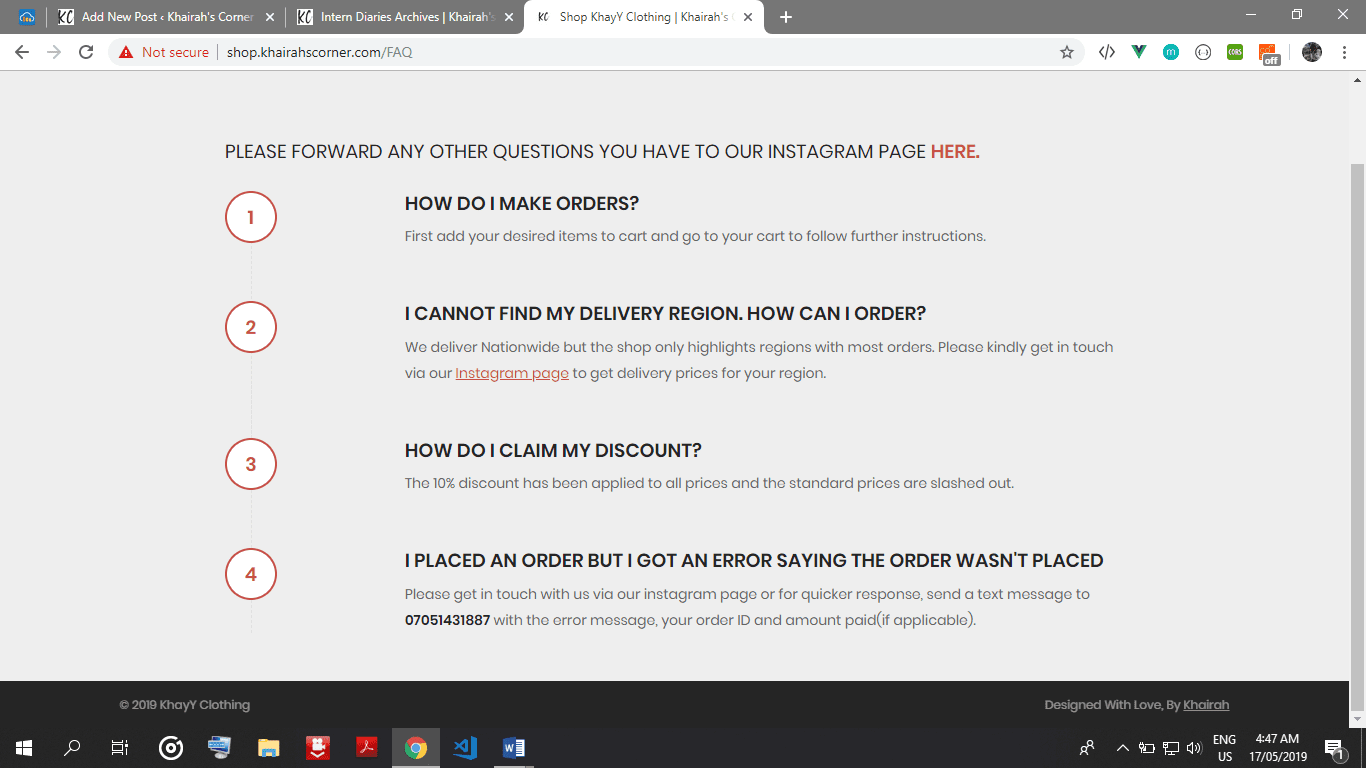Go back to the previous page

click(22, 52)
